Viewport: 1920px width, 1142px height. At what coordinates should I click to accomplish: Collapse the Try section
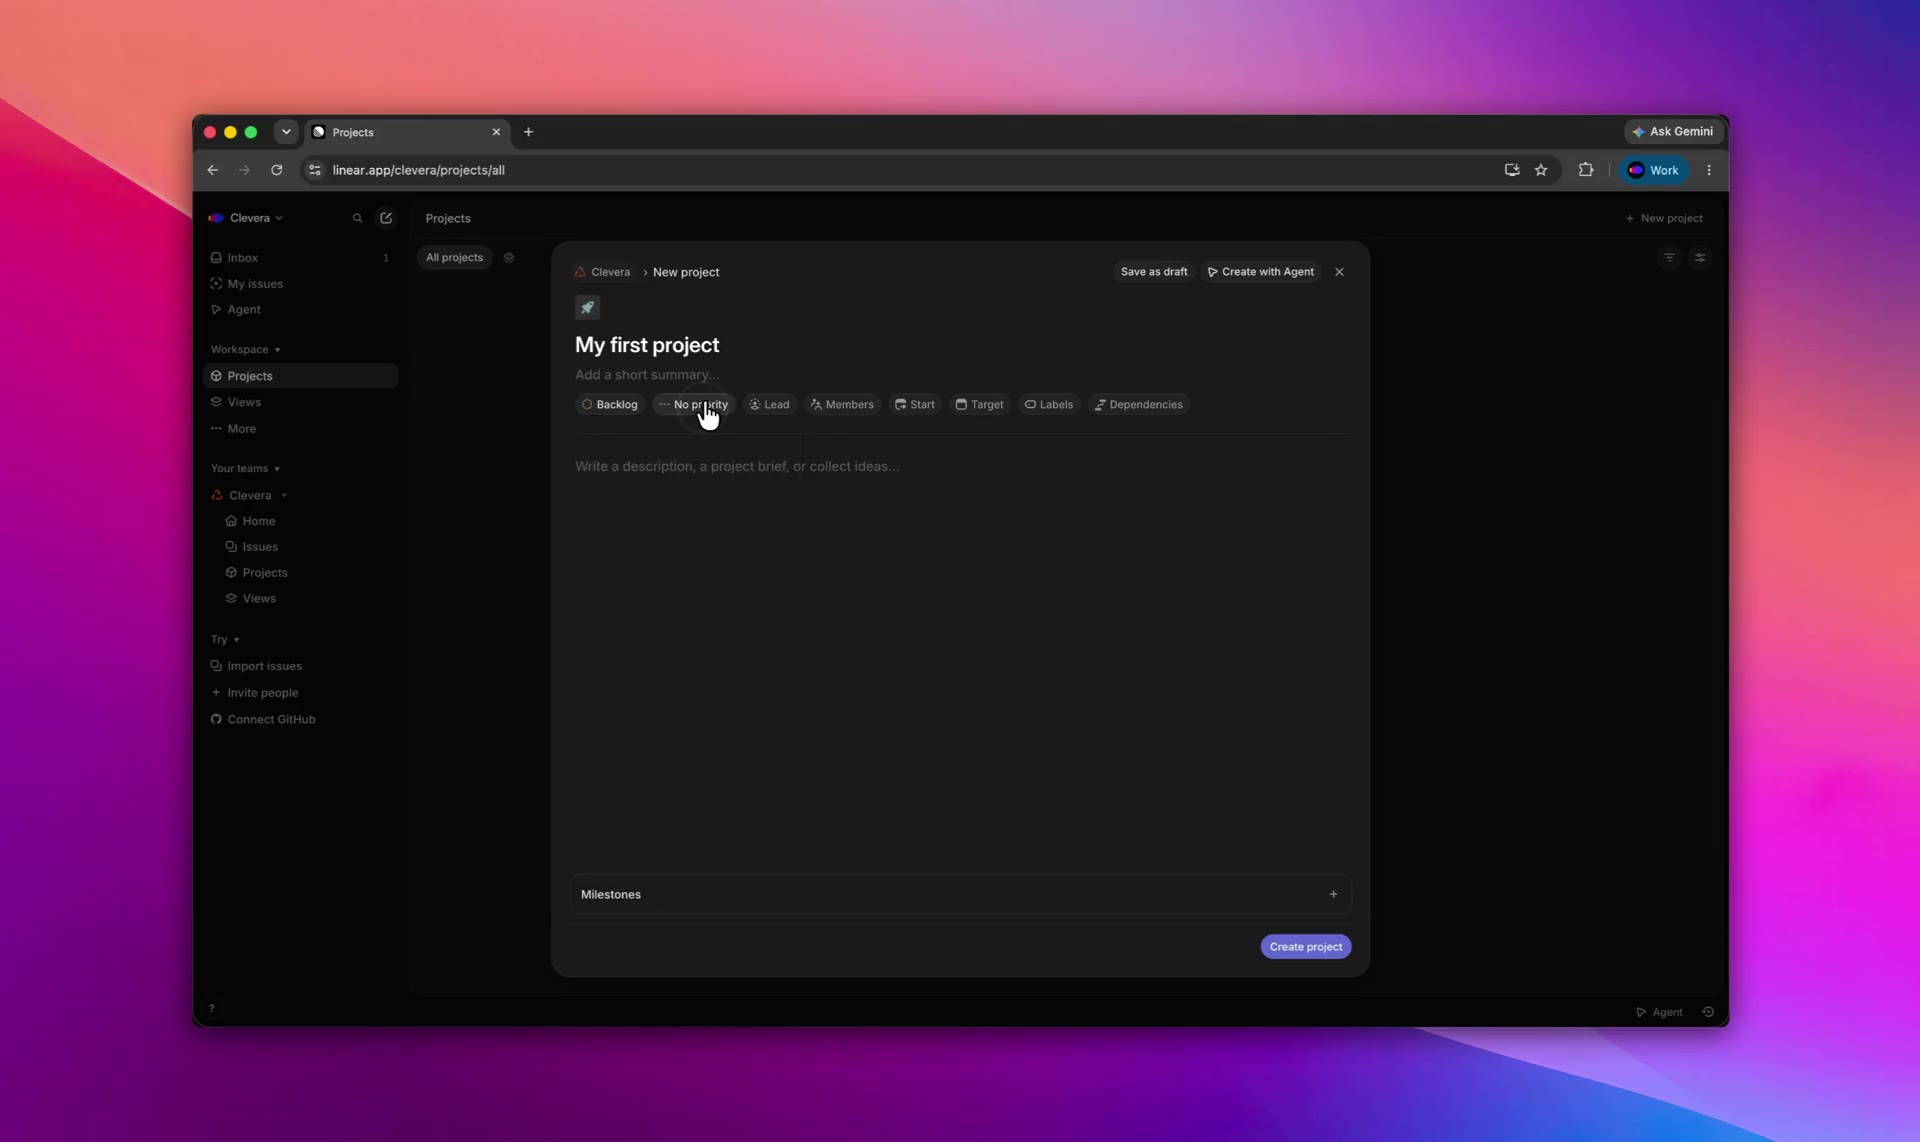click(x=225, y=640)
